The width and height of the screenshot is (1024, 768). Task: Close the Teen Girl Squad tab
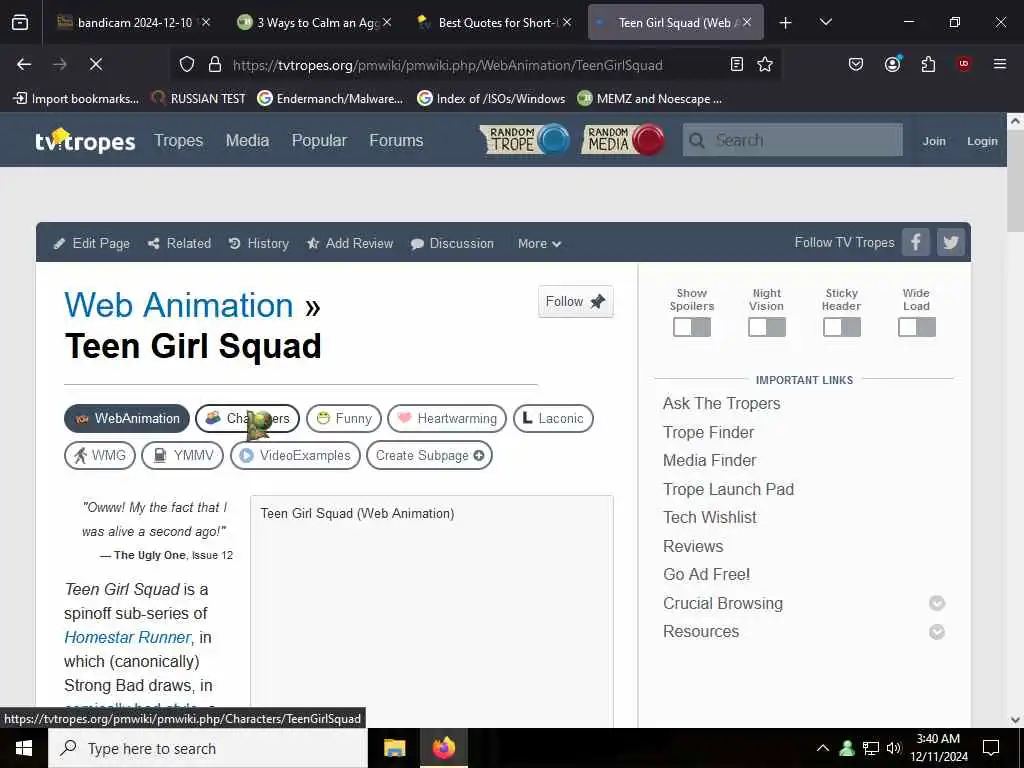746,22
